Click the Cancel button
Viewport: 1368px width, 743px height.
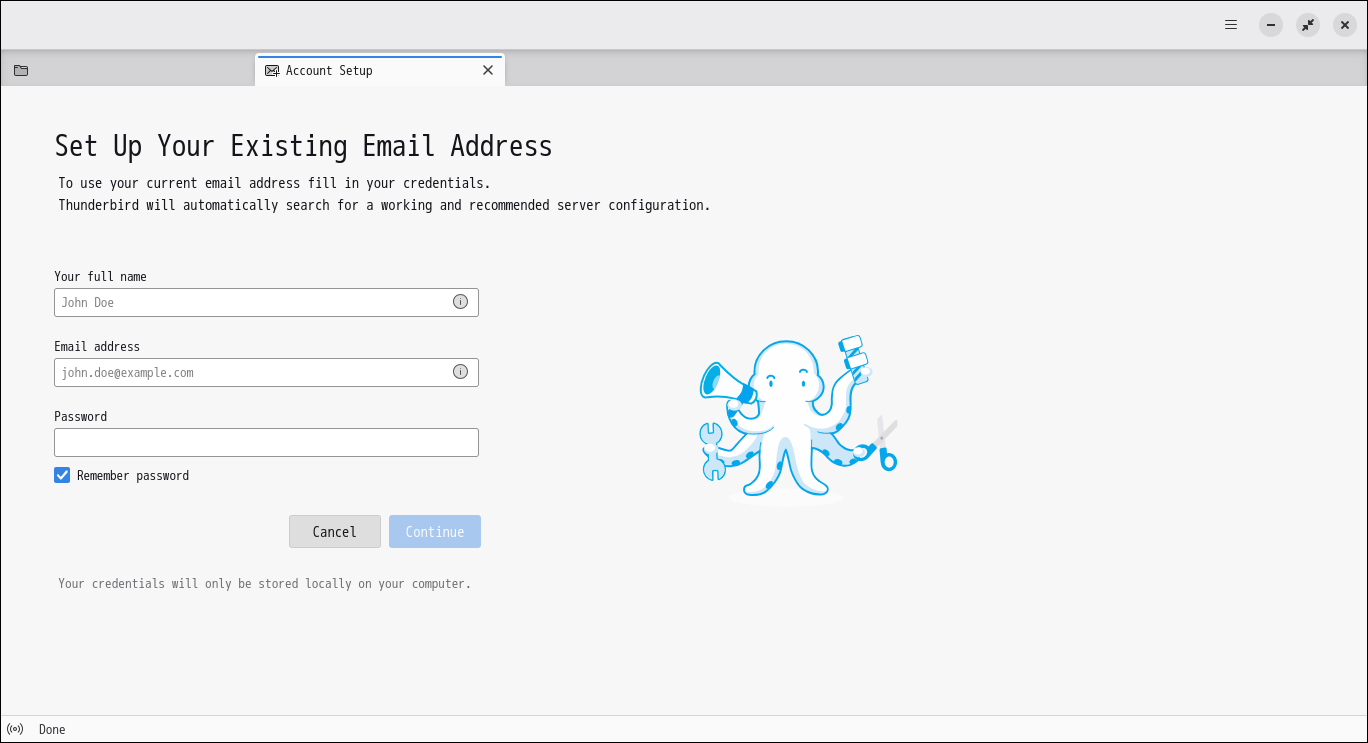pos(335,532)
